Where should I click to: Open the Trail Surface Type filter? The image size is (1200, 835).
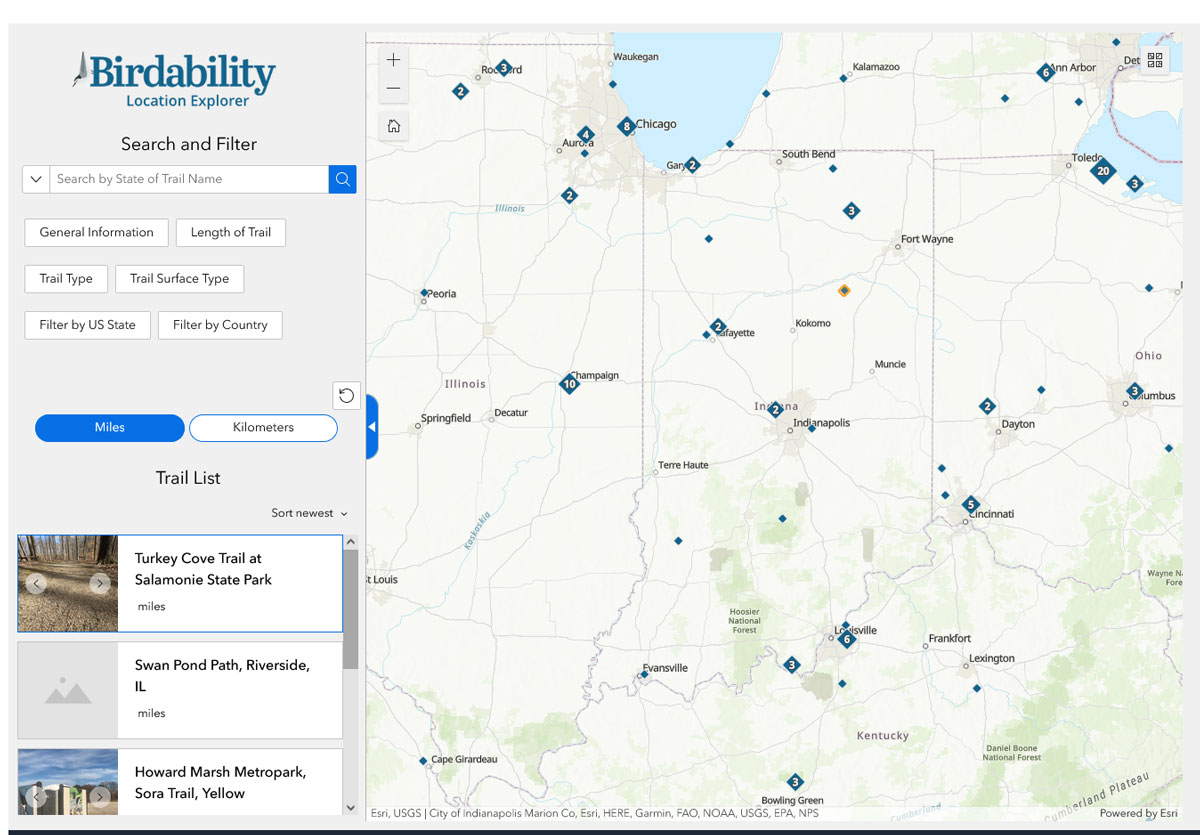pos(179,279)
